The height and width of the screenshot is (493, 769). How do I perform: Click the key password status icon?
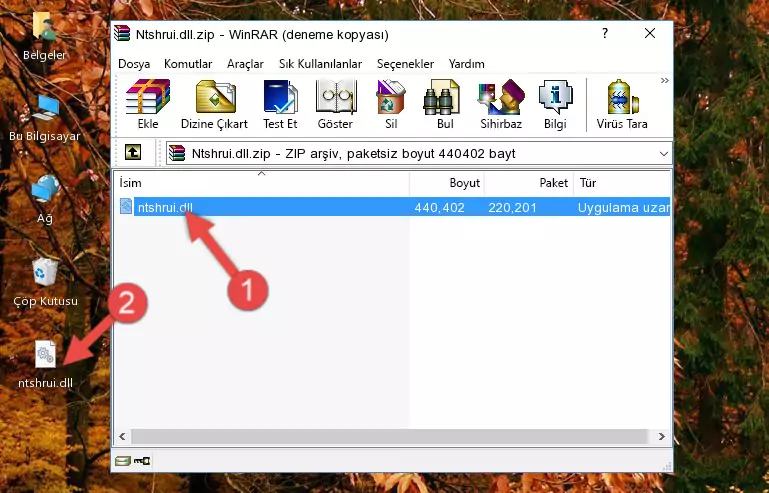pos(142,461)
